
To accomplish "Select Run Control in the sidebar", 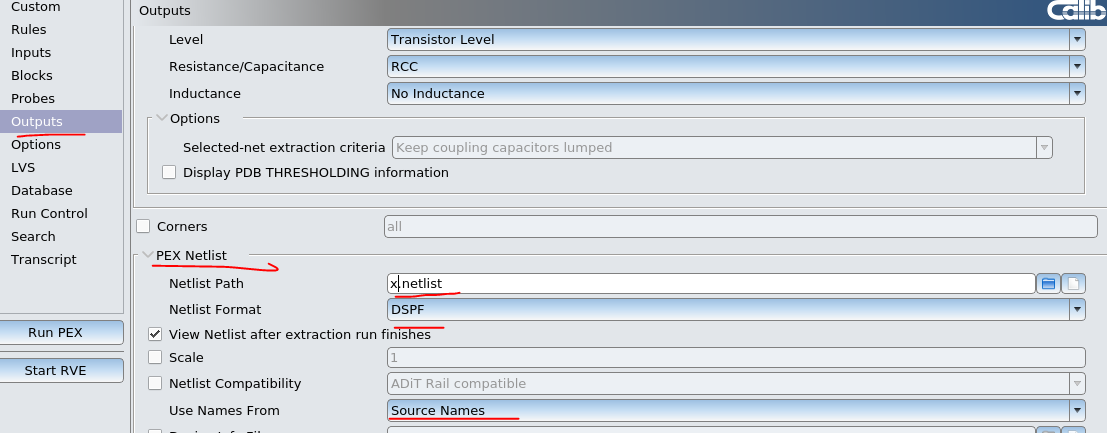I will [49, 214].
